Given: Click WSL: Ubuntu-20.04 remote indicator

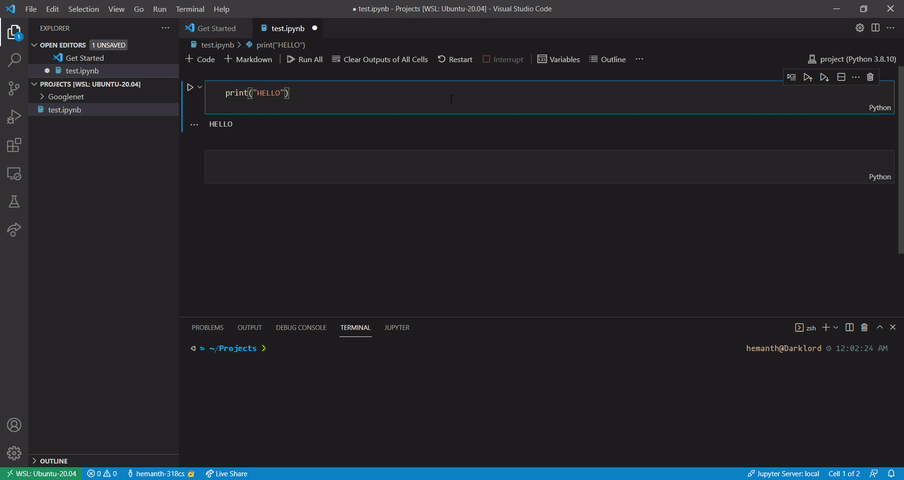Looking at the screenshot, I should click(41, 474).
